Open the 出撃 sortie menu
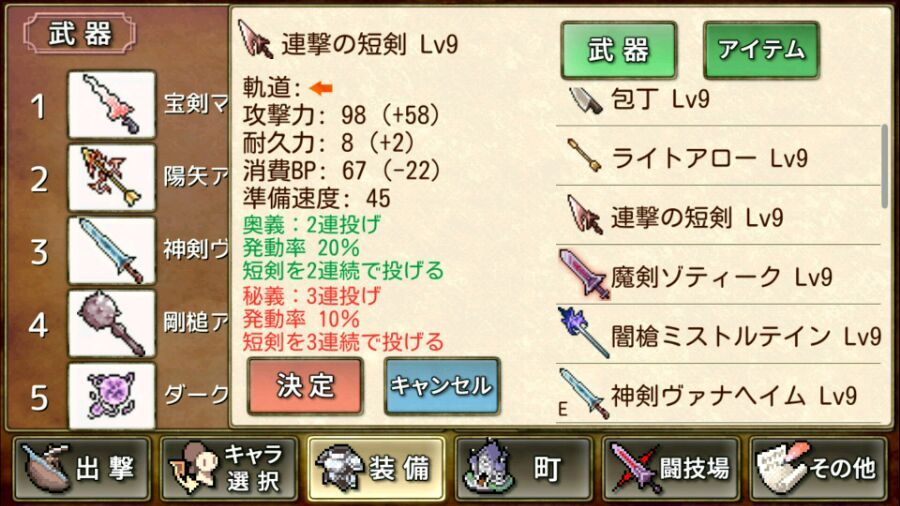900x506 pixels. click(x=82, y=468)
